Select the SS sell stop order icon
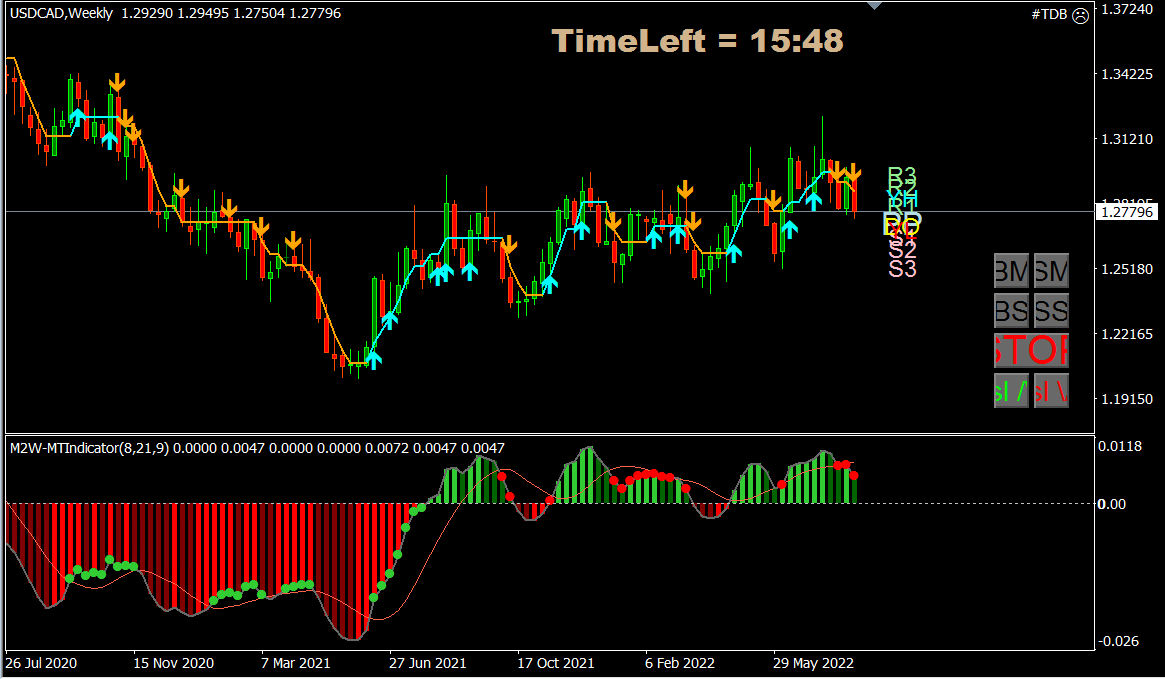 click(x=1051, y=310)
